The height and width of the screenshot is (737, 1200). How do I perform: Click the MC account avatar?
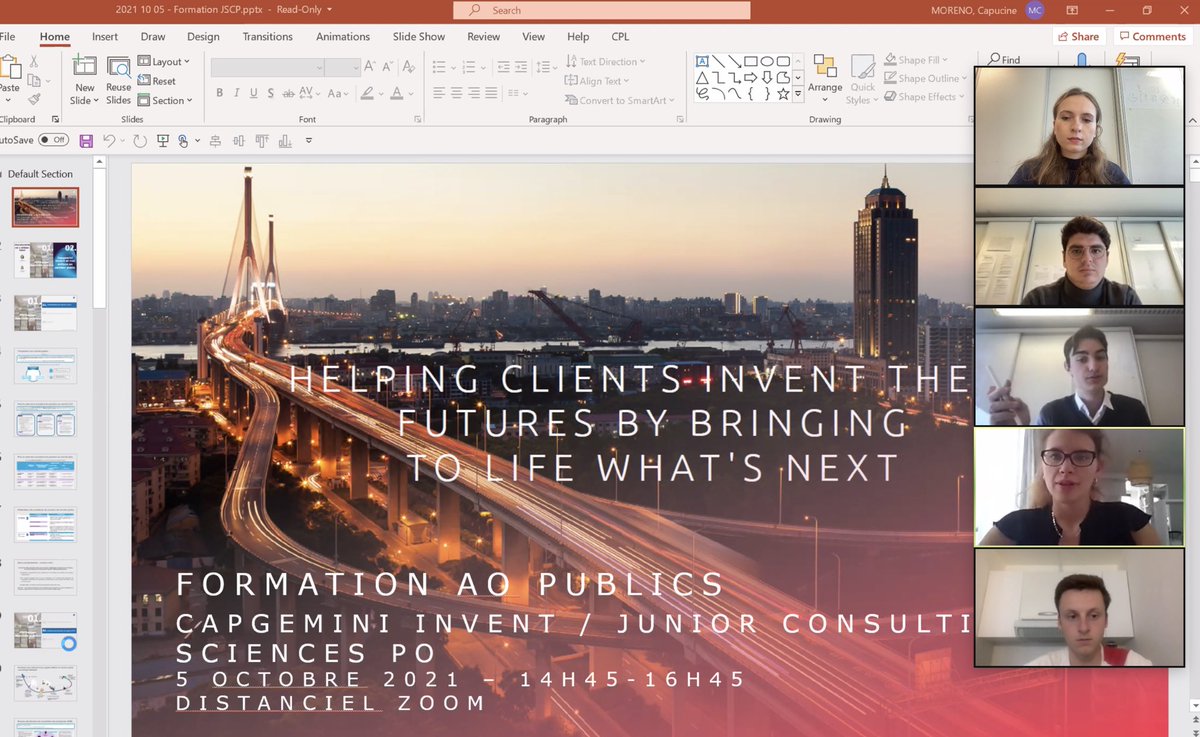(1035, 10)
